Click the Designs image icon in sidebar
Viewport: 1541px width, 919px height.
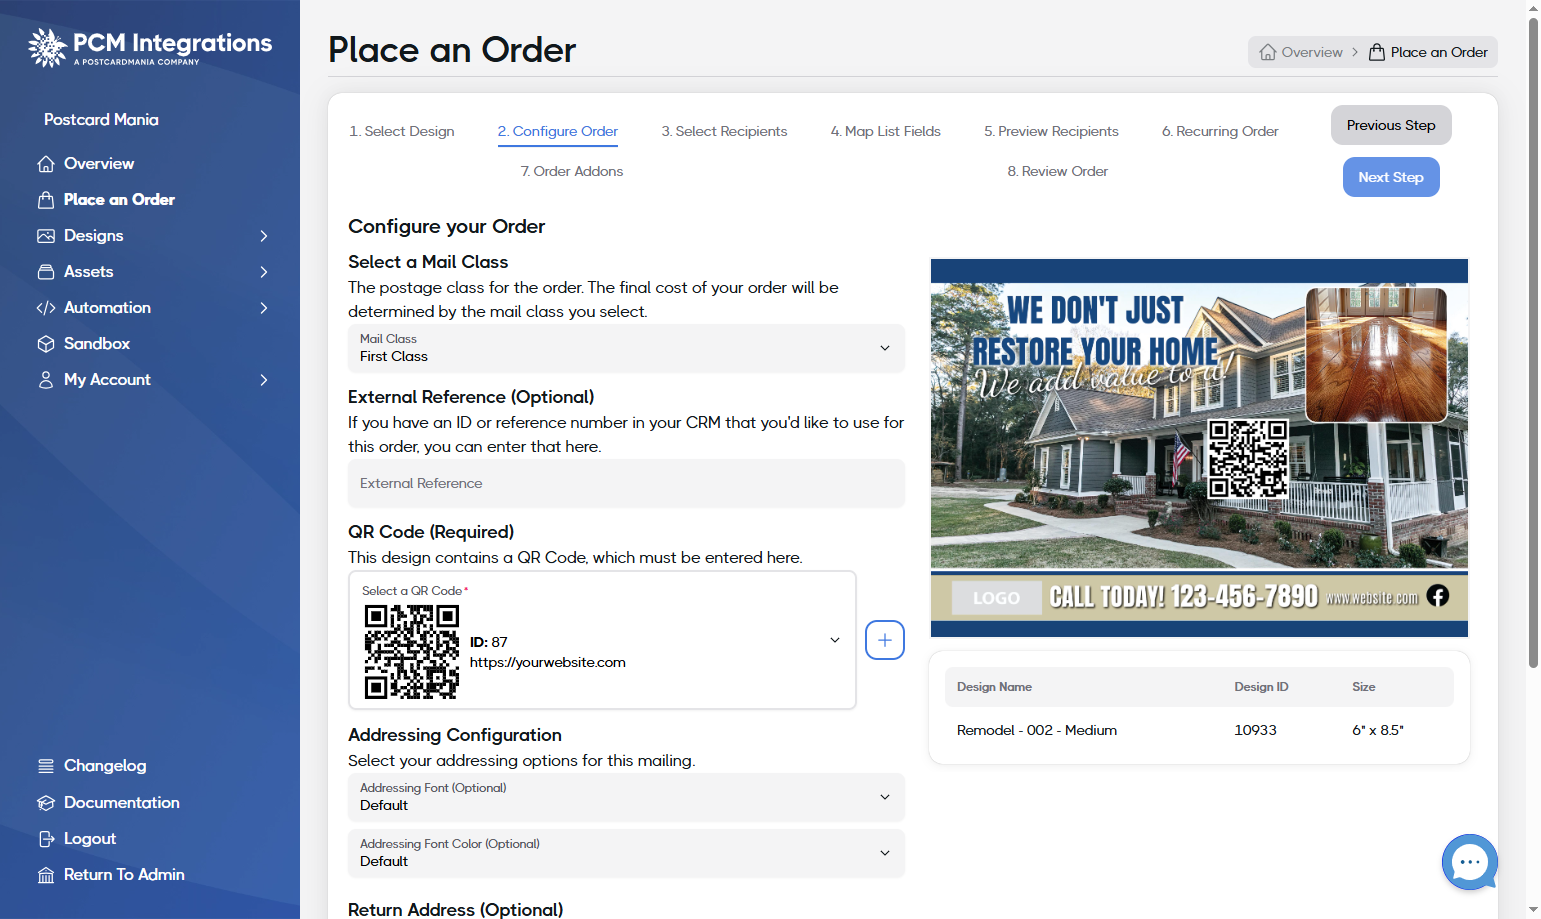46,236
